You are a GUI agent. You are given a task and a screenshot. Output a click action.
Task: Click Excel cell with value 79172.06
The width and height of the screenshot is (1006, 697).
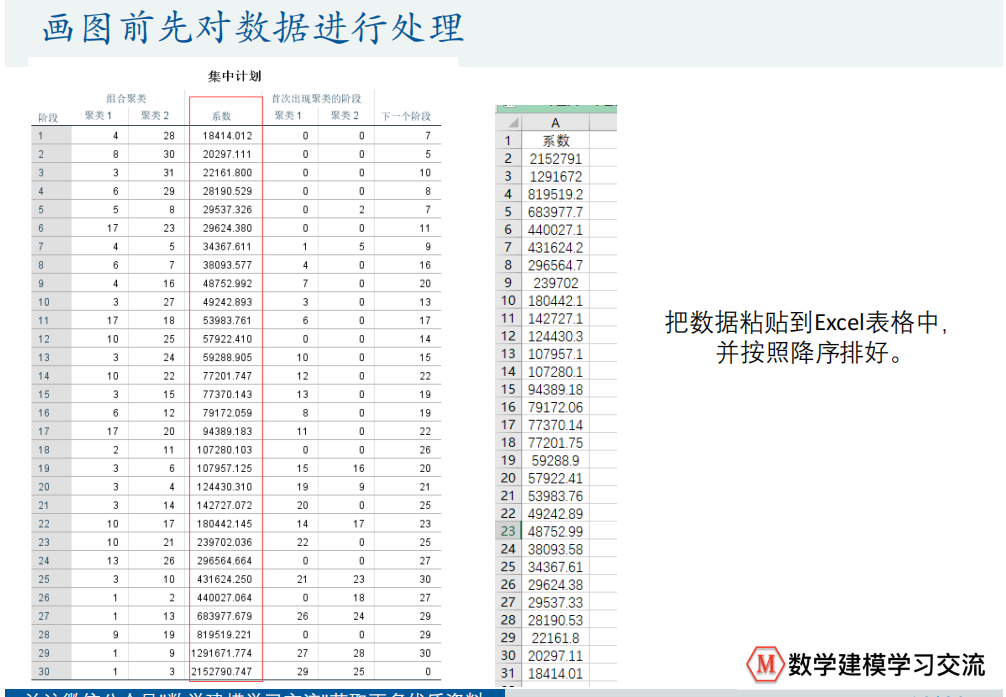tap(556, 407)
